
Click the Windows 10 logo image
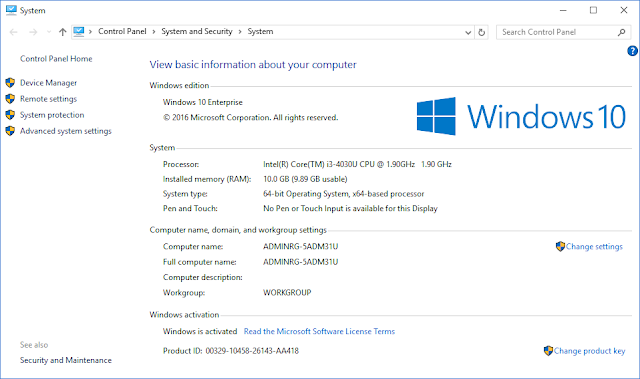pyautogui.click(x=521, y=116)
